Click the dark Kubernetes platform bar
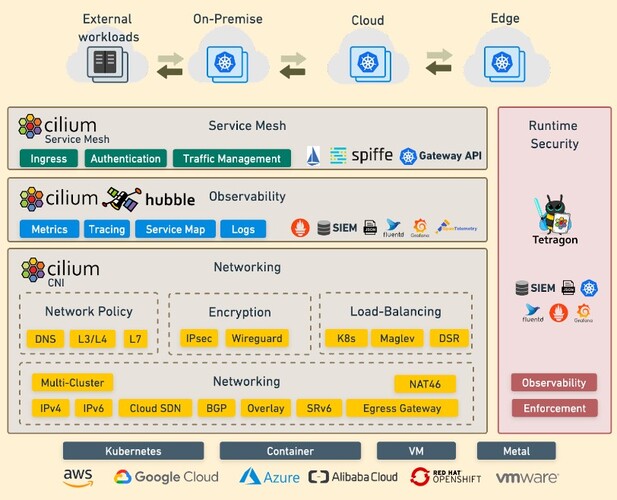 (133, 451)
